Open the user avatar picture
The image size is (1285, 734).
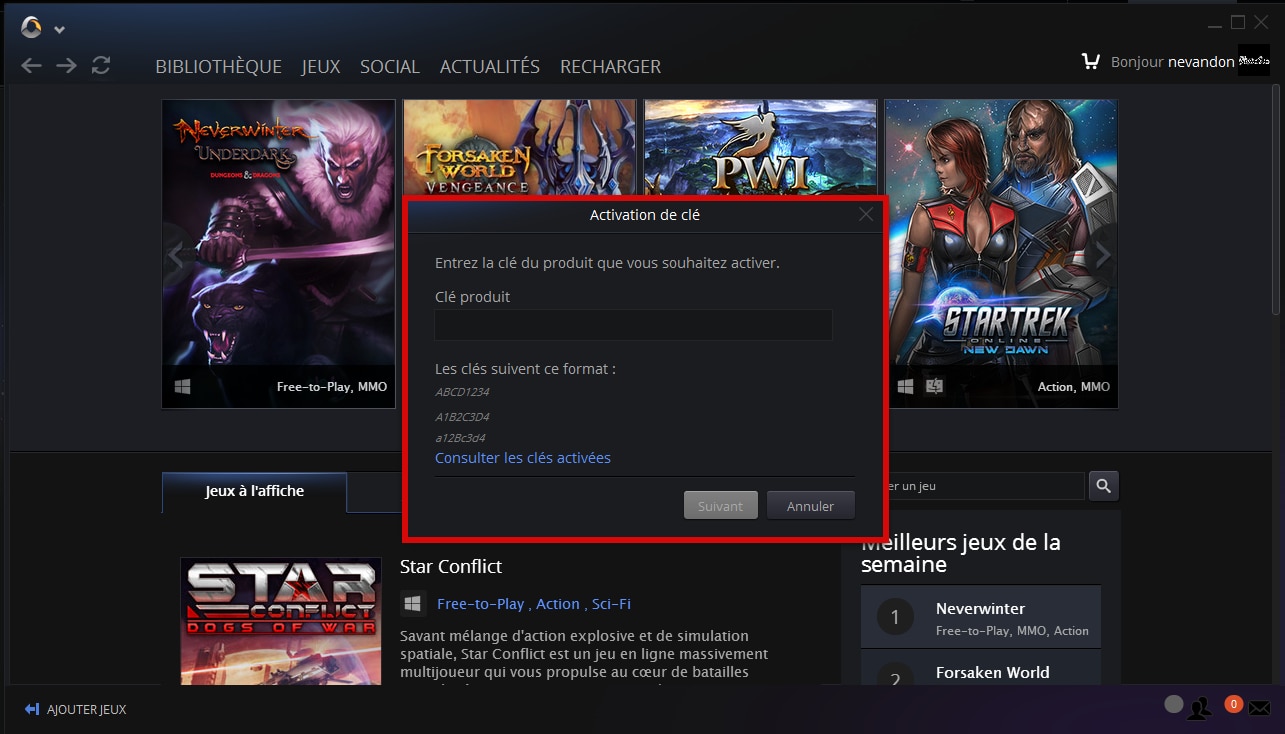[x=1254, y=60]
